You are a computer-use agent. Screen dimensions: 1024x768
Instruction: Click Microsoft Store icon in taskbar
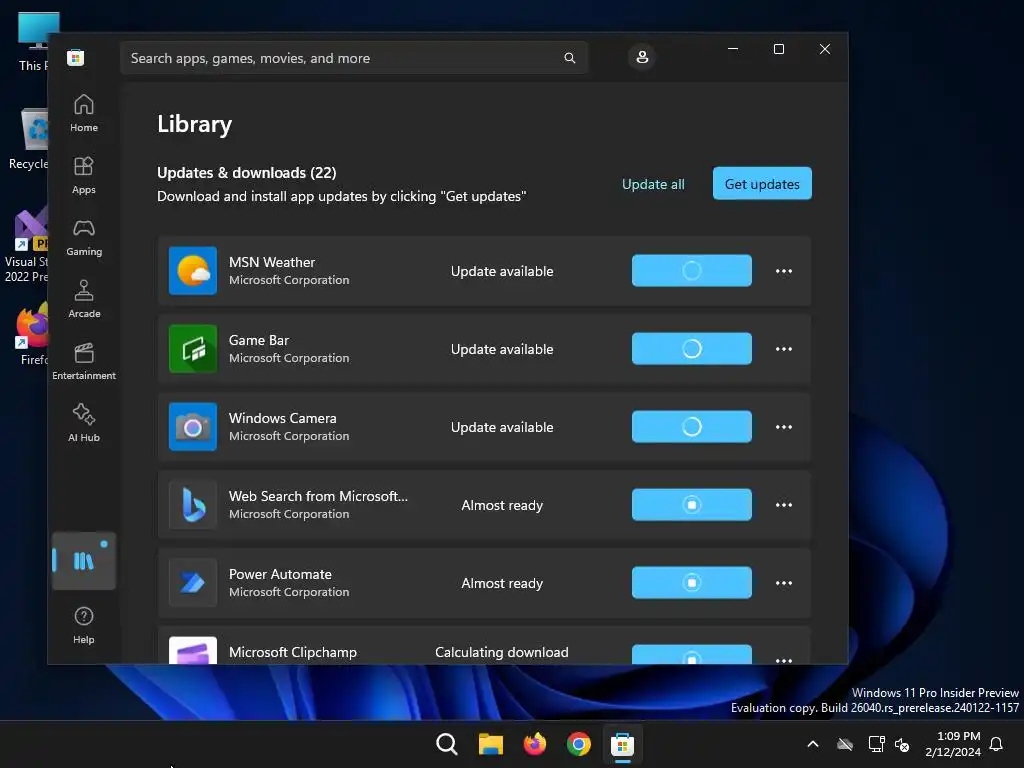622,744
